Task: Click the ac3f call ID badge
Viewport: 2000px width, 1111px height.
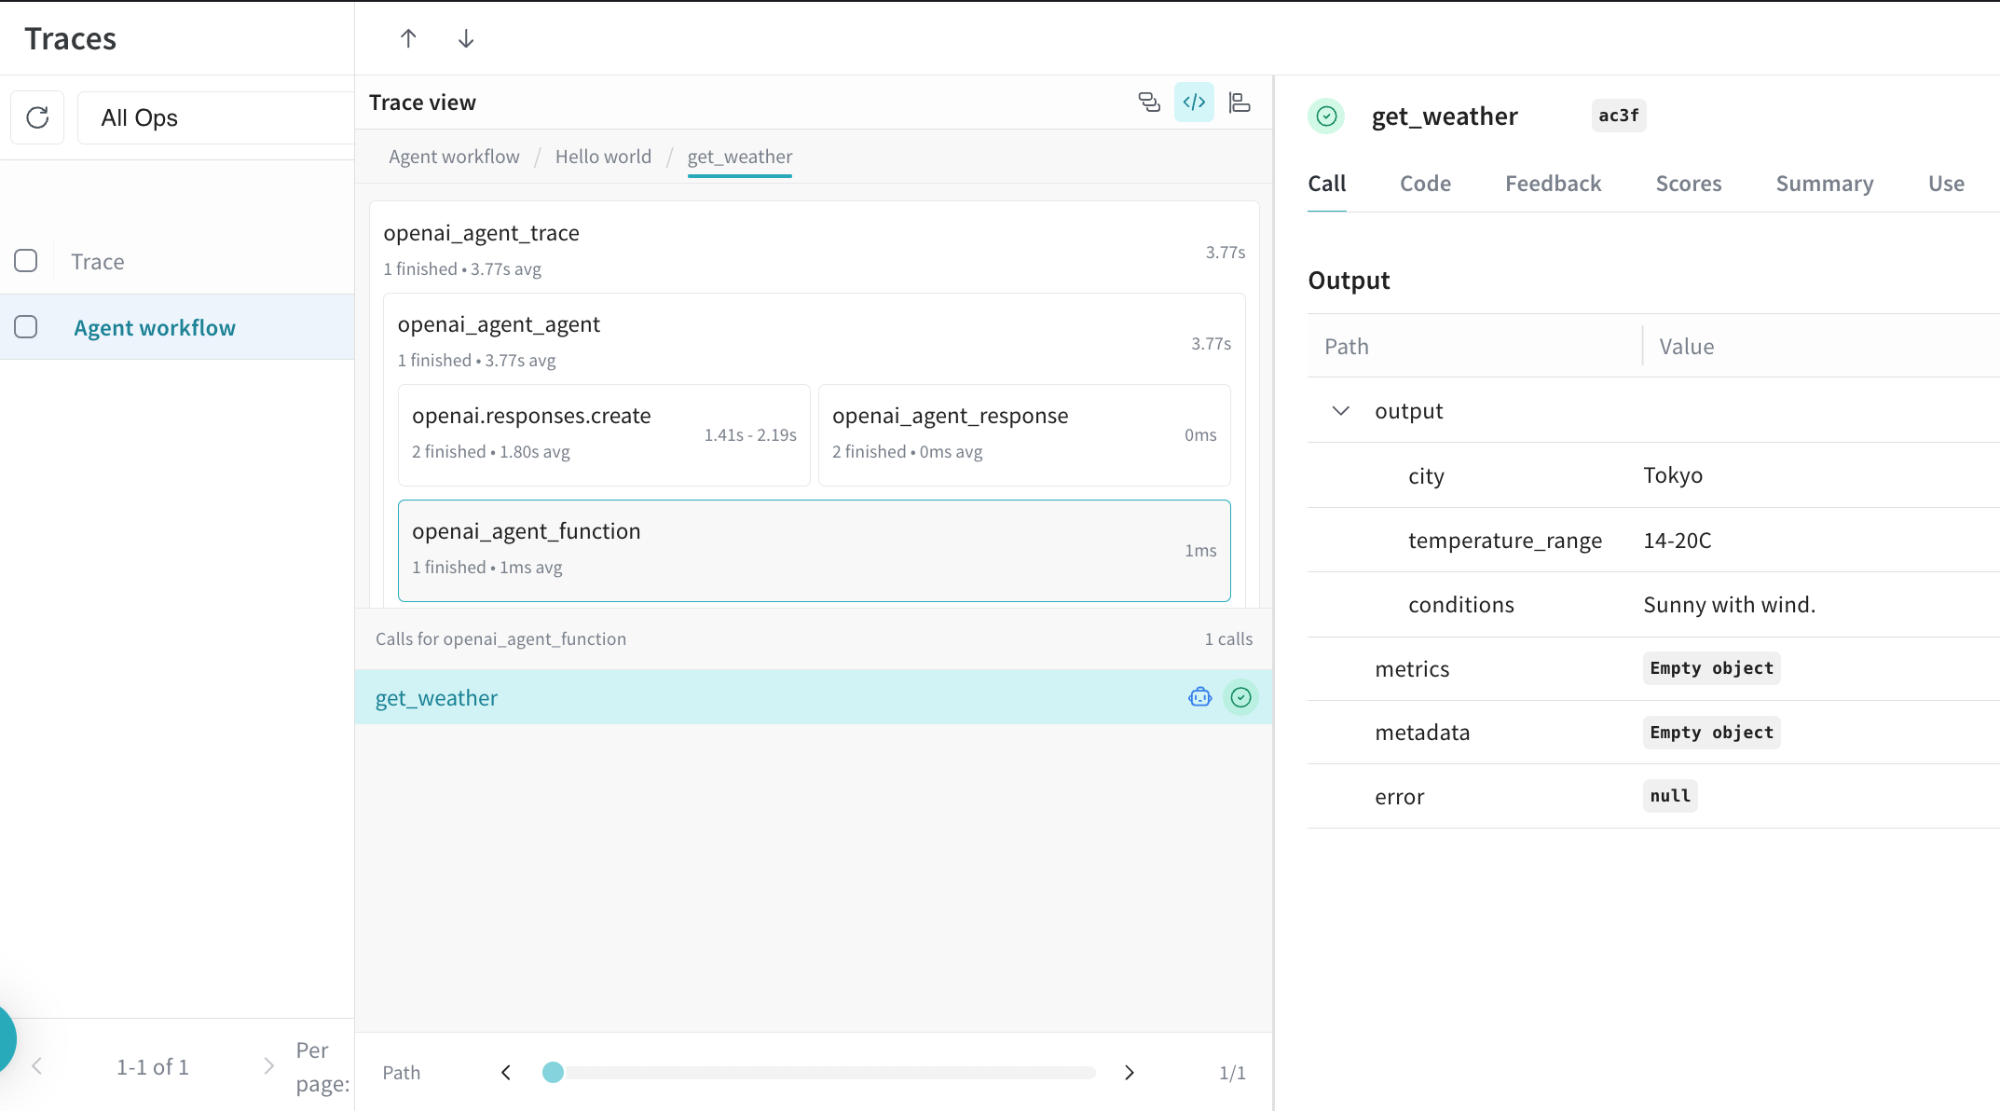Action: [1618, 115]
